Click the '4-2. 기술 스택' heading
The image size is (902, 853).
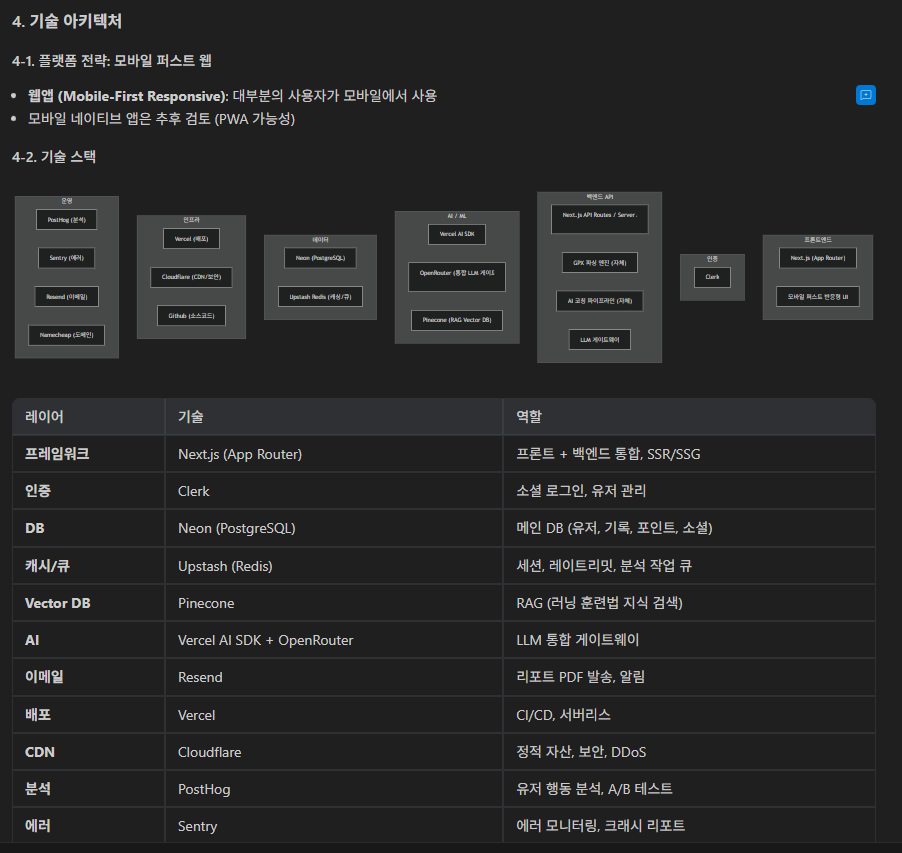click(x=53, y=156)
